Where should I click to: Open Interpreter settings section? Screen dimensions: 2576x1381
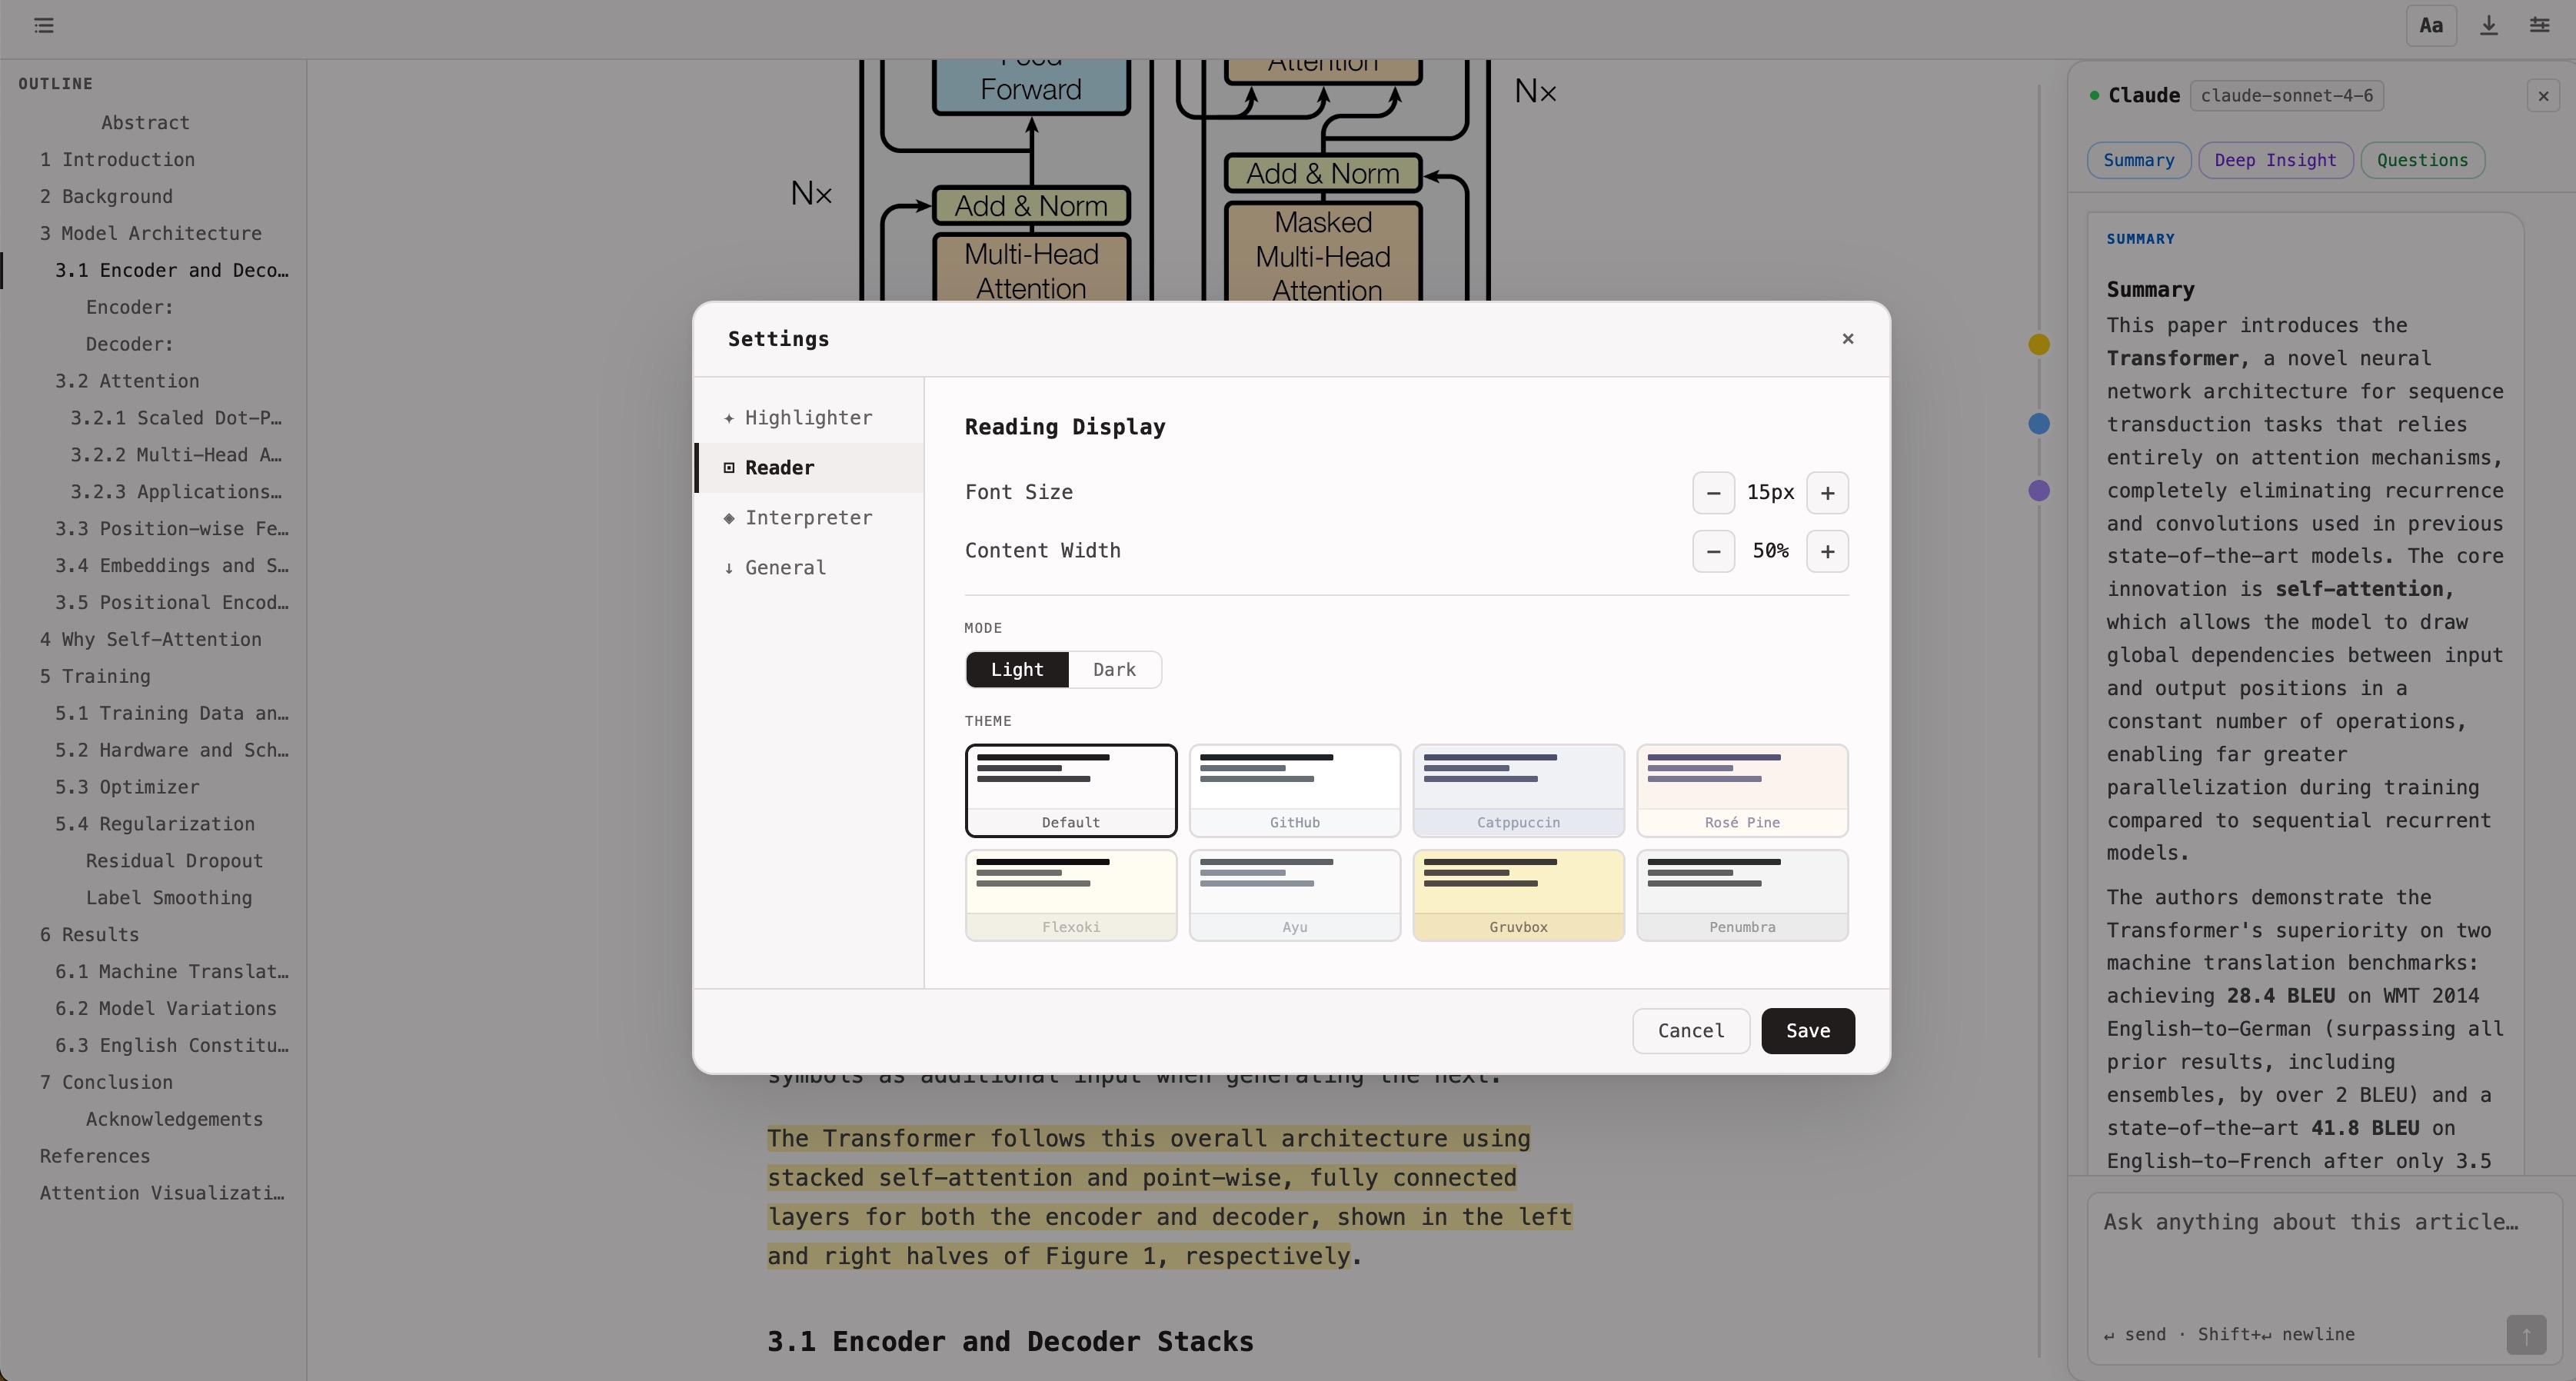click(809, 518)
